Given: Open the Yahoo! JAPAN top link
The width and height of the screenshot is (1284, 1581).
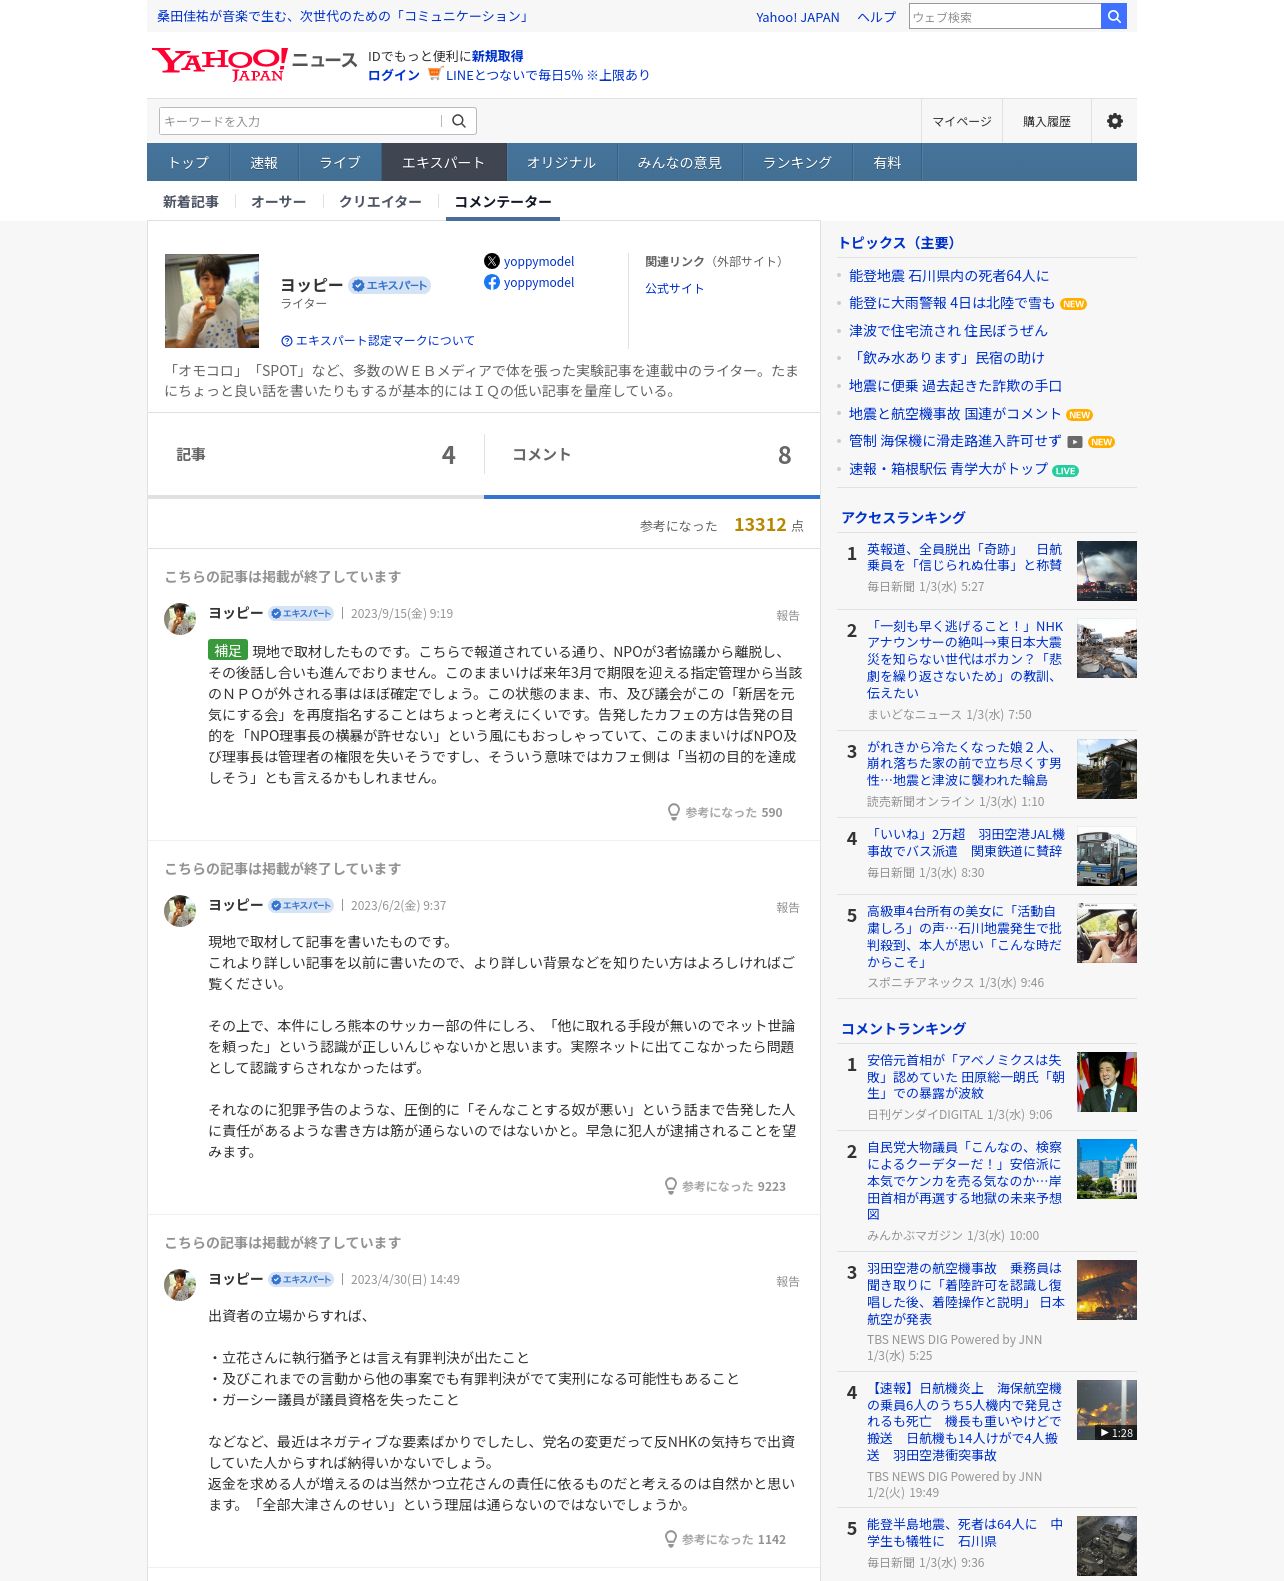Looking at the screenshot, I should point(798,17).
